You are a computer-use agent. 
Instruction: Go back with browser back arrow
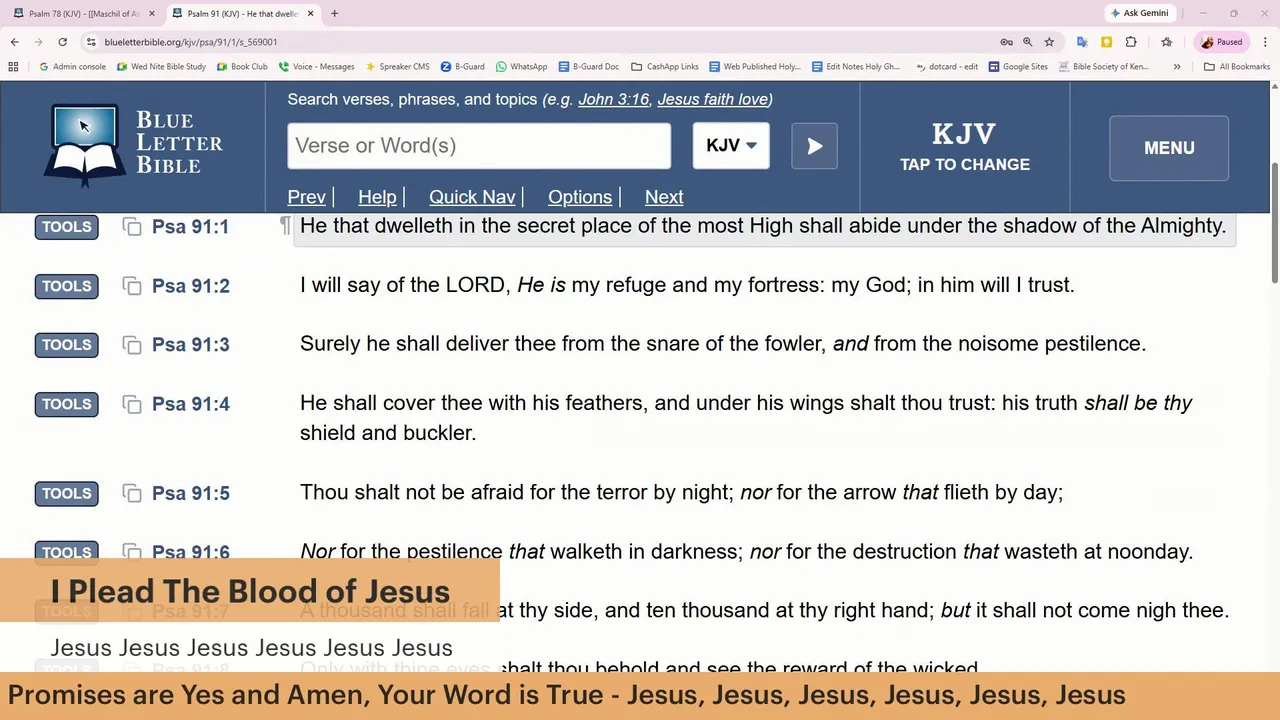15,42
